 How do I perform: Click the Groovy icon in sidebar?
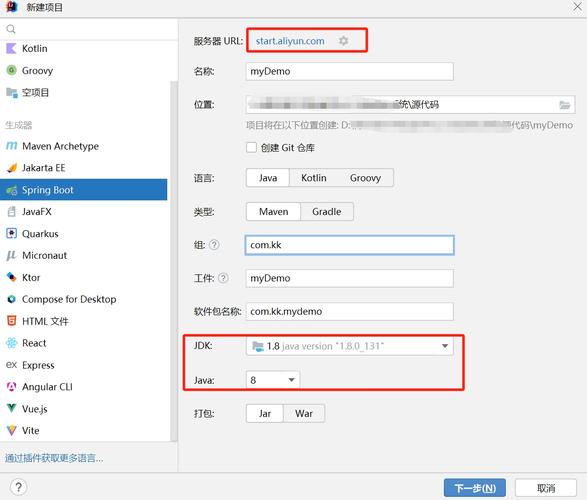pos(12,70)
